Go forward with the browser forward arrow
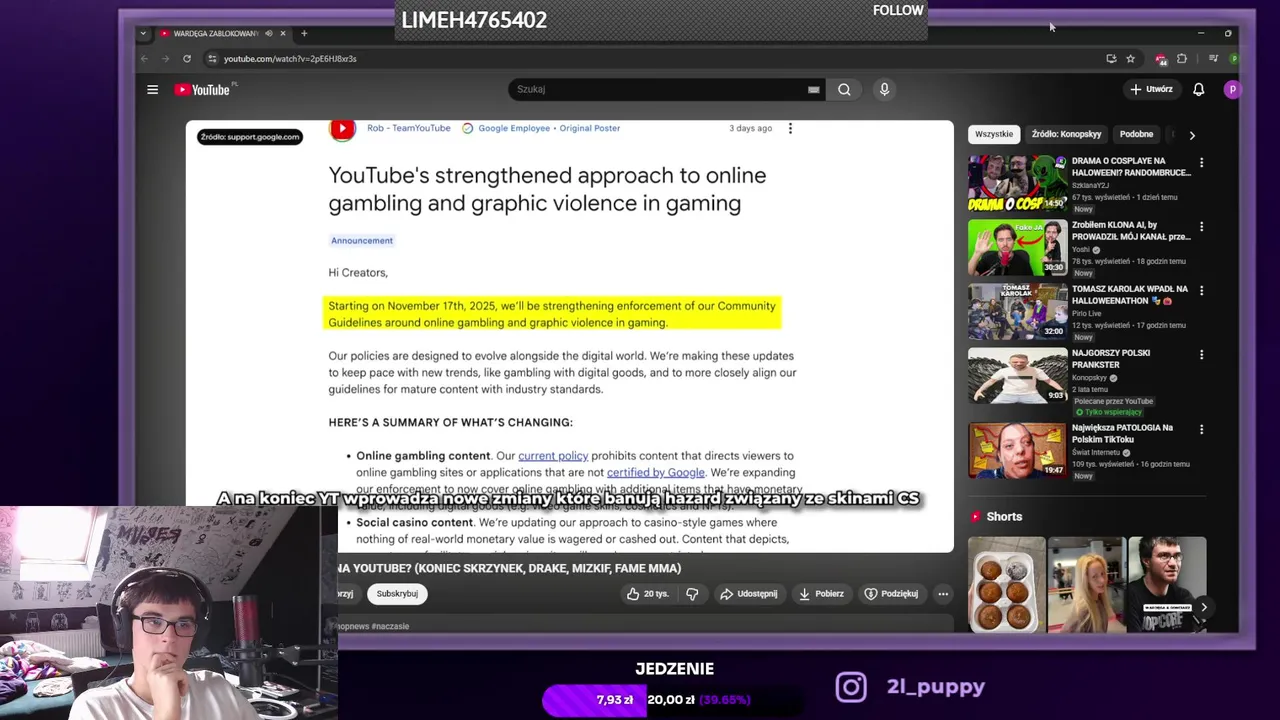The image size is (1280, 720). point(165,59)
